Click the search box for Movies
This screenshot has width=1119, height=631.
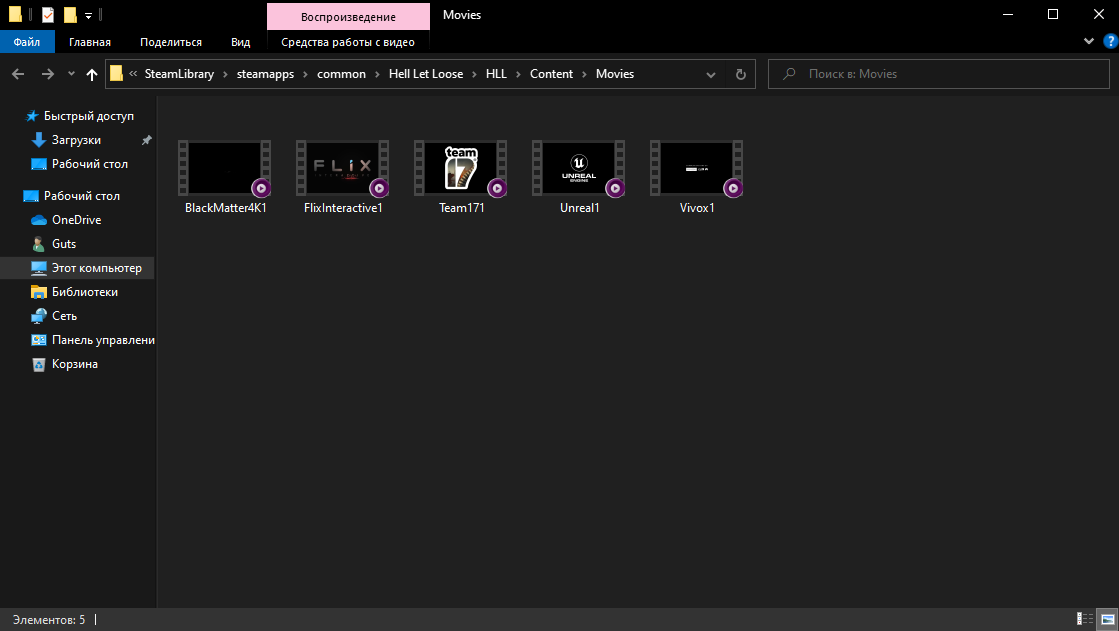(938, 74)
